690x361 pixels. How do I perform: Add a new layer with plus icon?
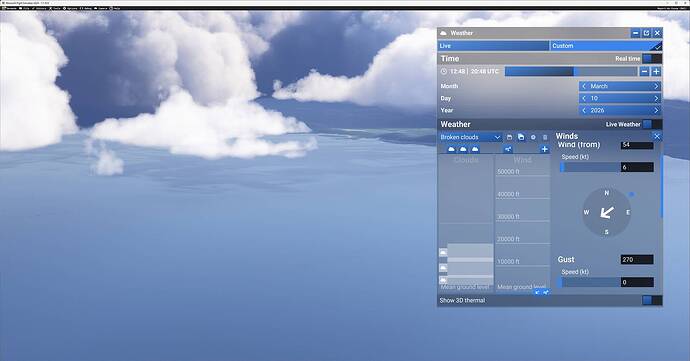click(544, 149)
